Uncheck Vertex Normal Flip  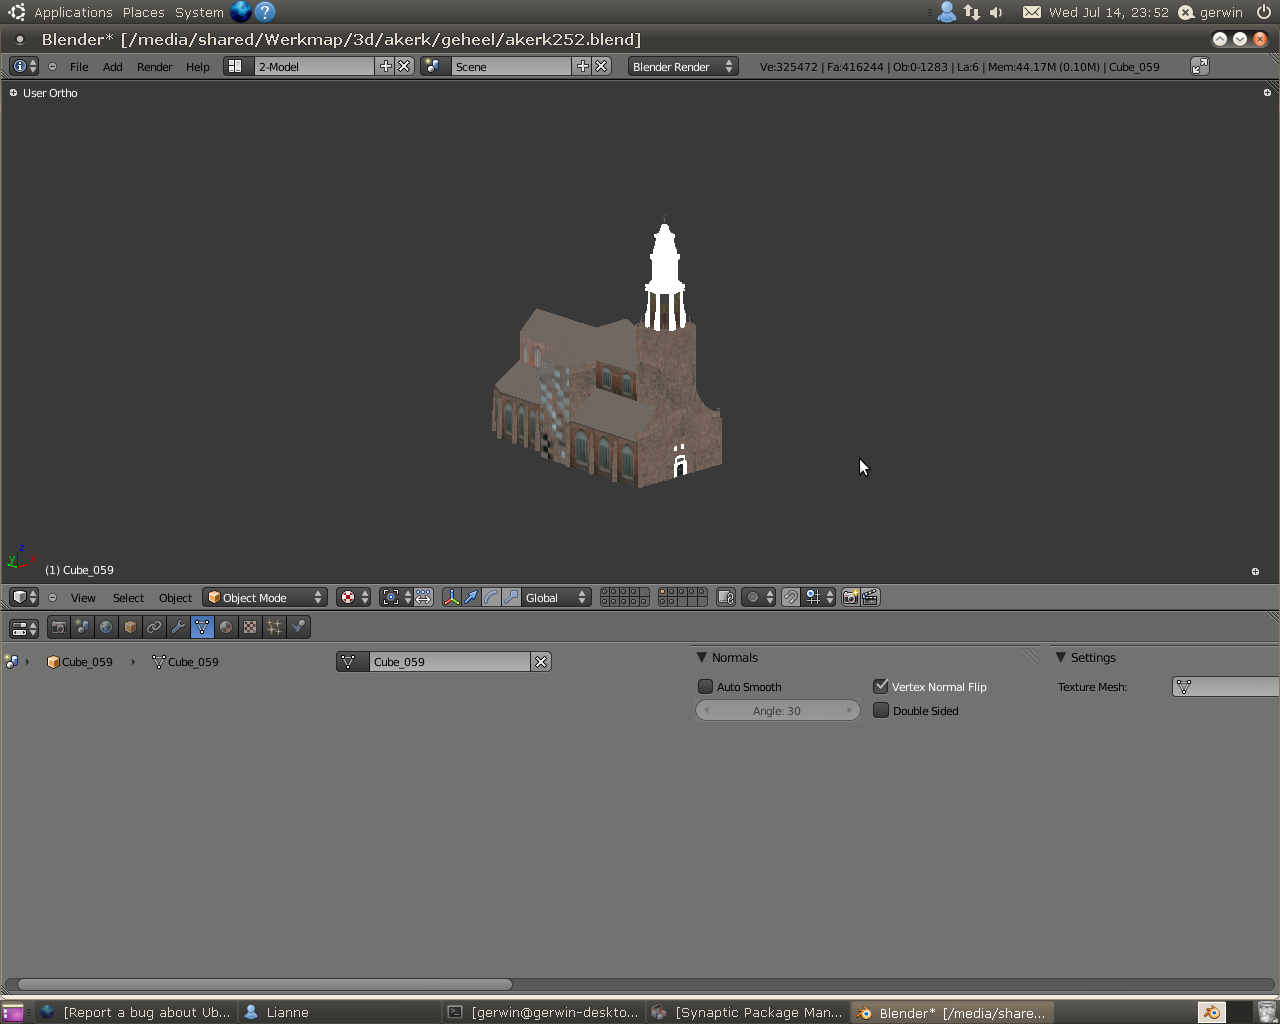tap(881, 686)
